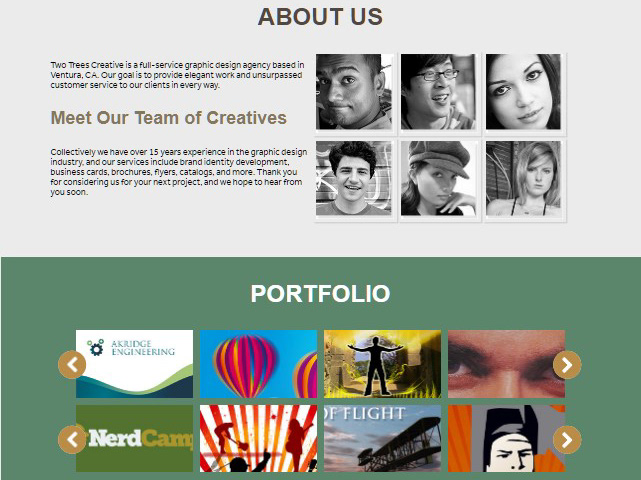Viewport: 641px width, 480px height.
Task: Open the red striped band silhouette artwork
Action: click(258, 438)
